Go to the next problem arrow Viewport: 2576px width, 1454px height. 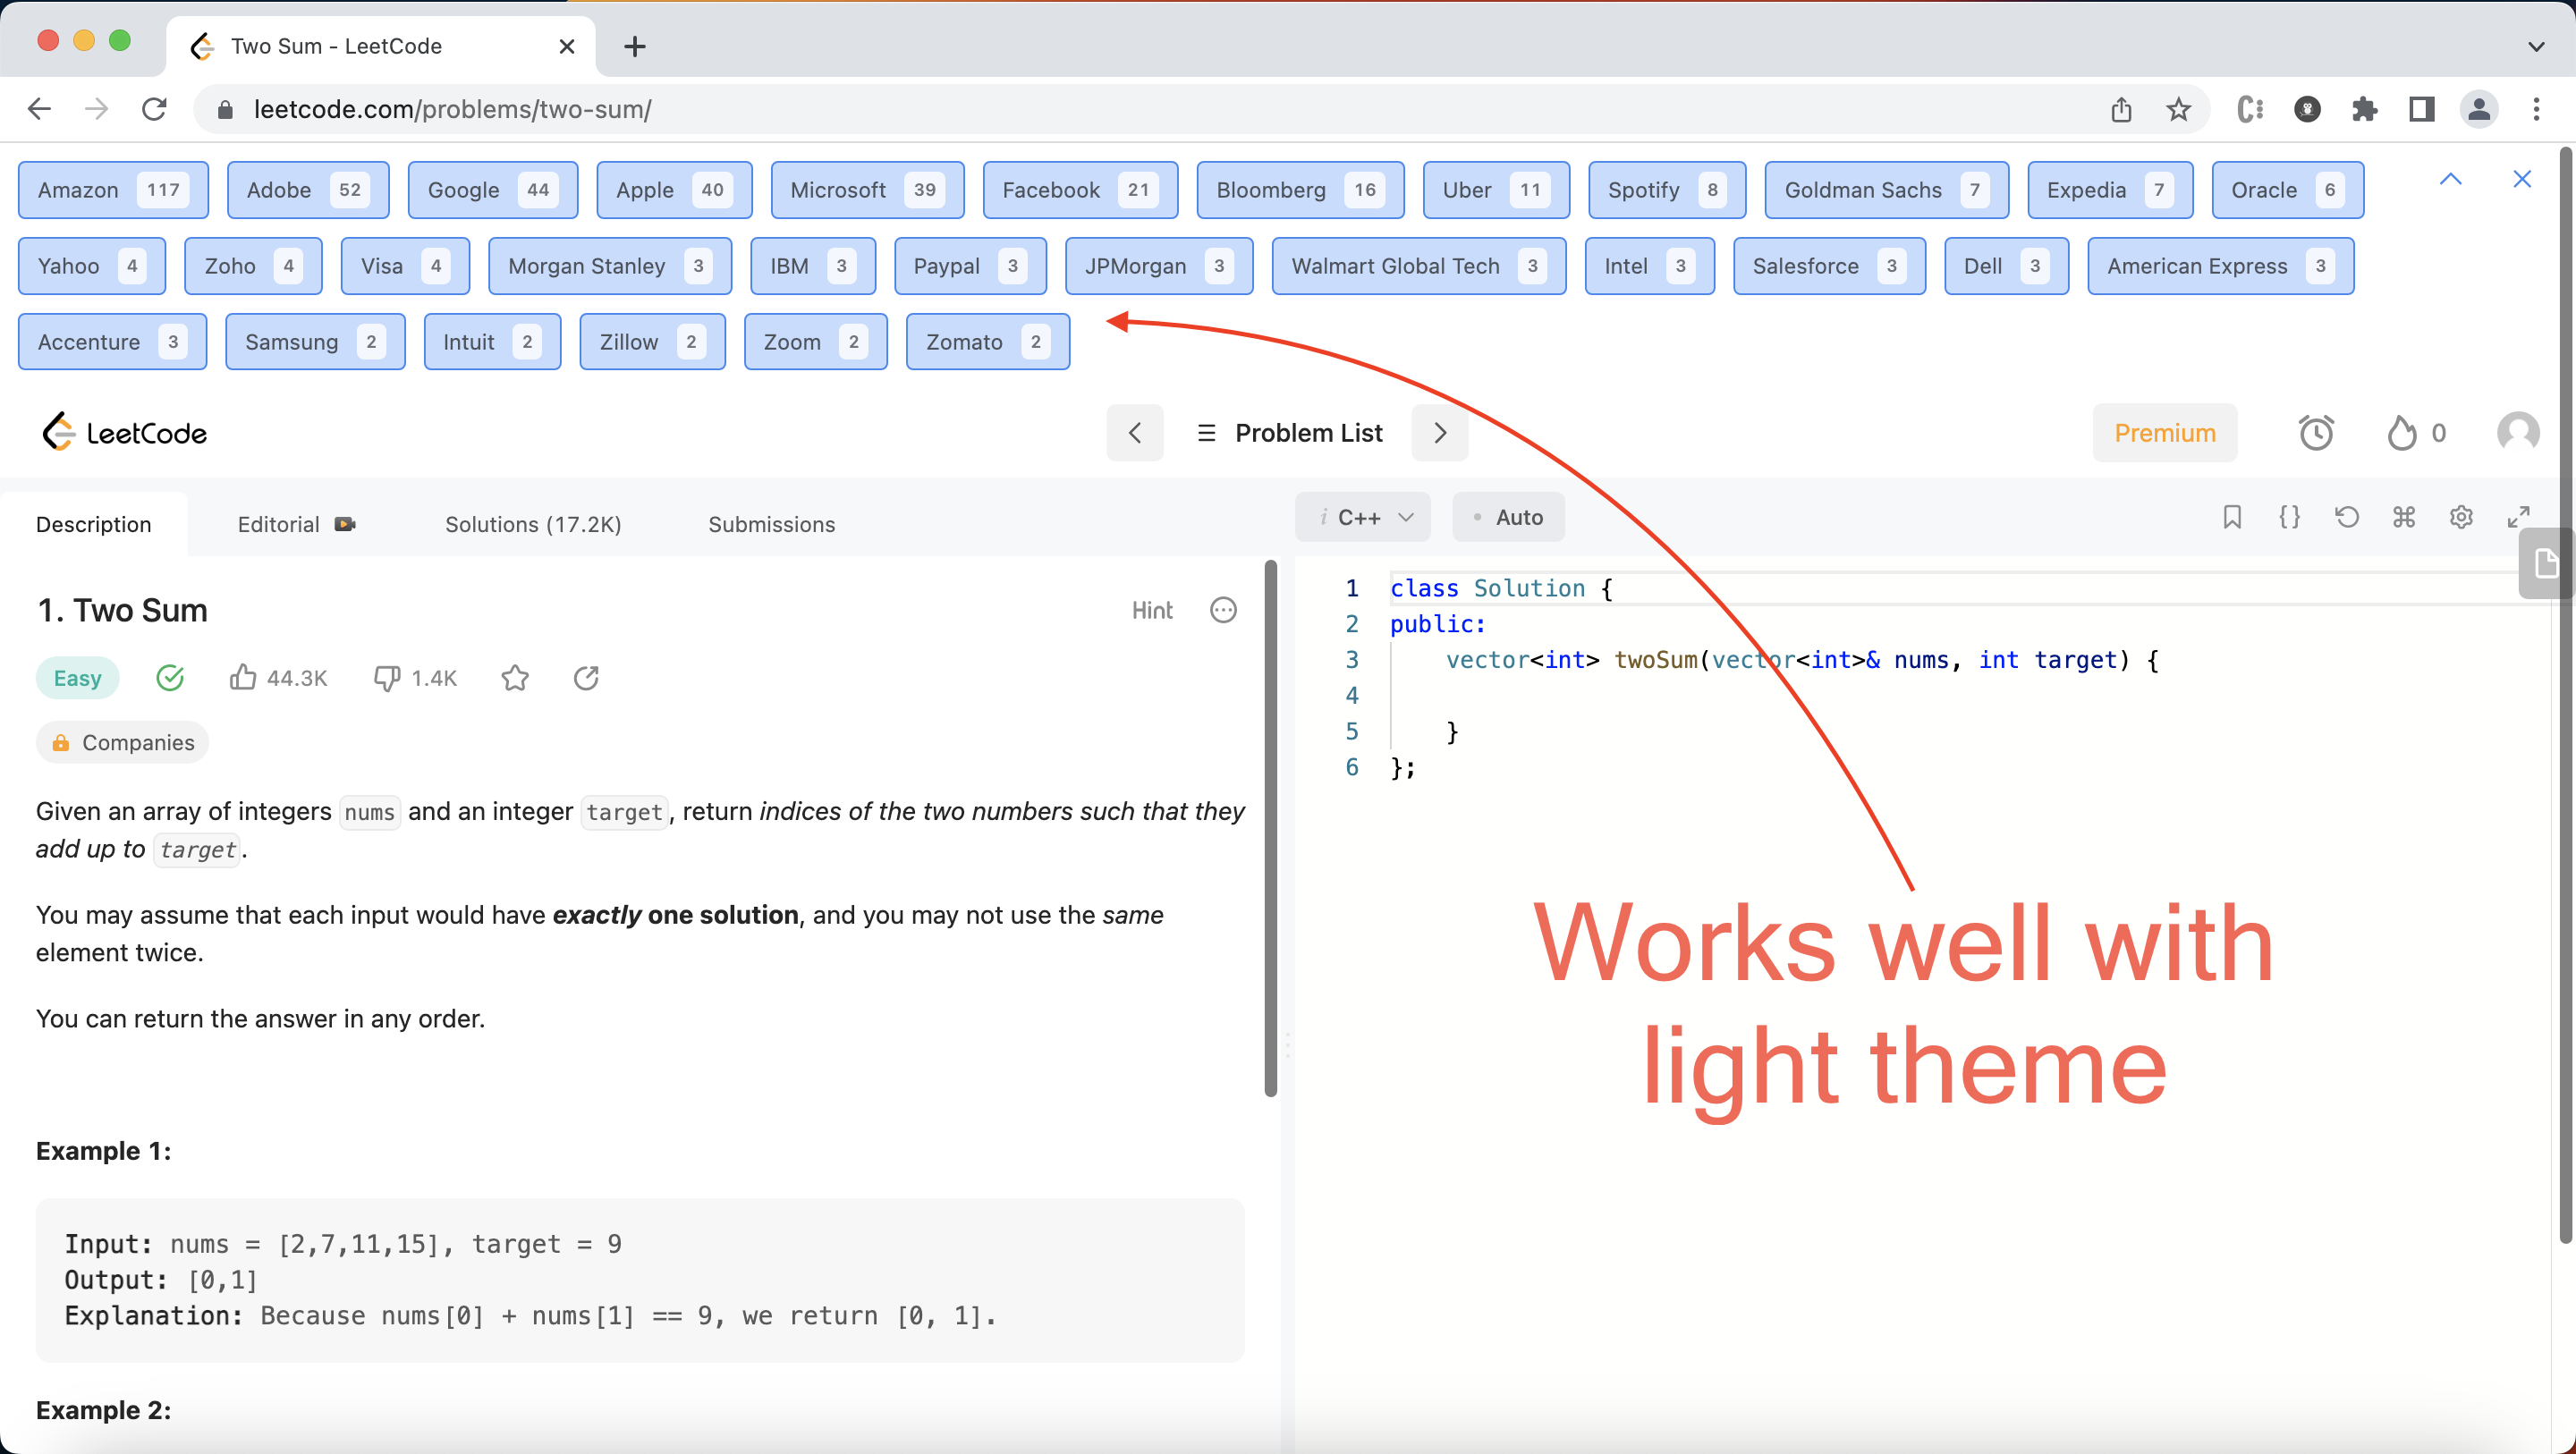click(1440, 432)
